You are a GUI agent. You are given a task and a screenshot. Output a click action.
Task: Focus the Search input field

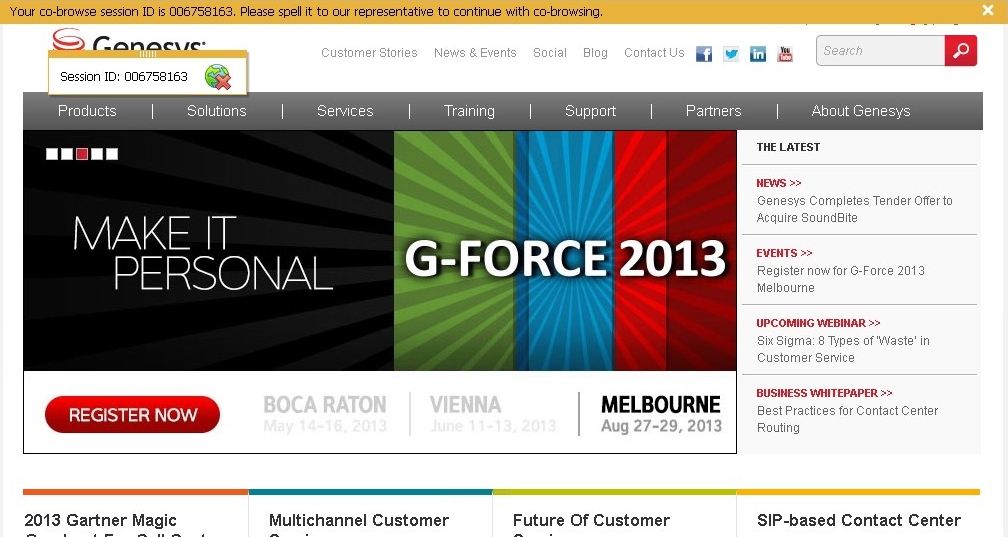(880, 51)
